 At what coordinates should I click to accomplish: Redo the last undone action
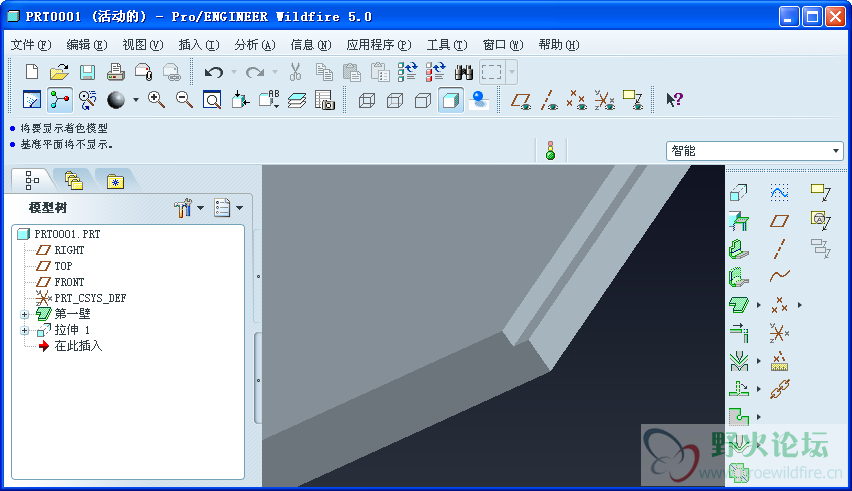[x=255, y=72]
